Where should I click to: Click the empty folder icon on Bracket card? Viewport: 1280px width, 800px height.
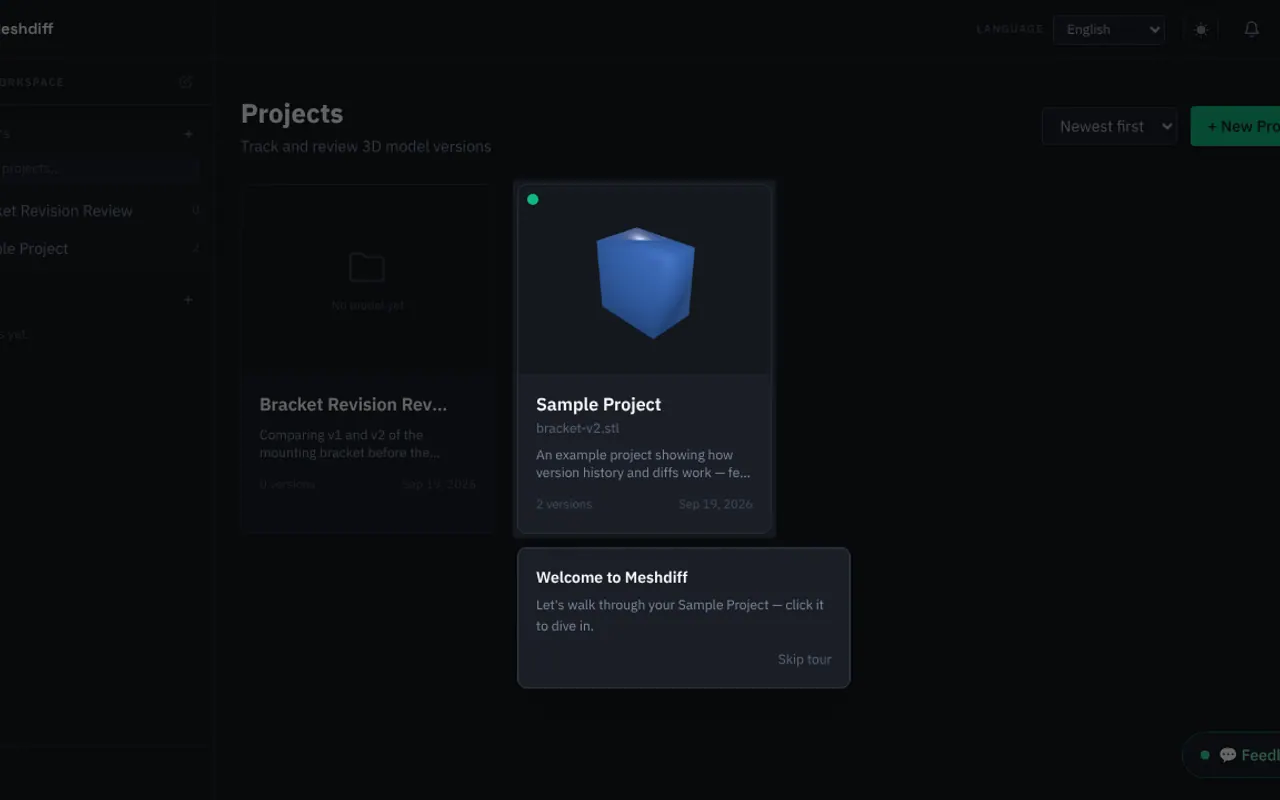[367, 268]
